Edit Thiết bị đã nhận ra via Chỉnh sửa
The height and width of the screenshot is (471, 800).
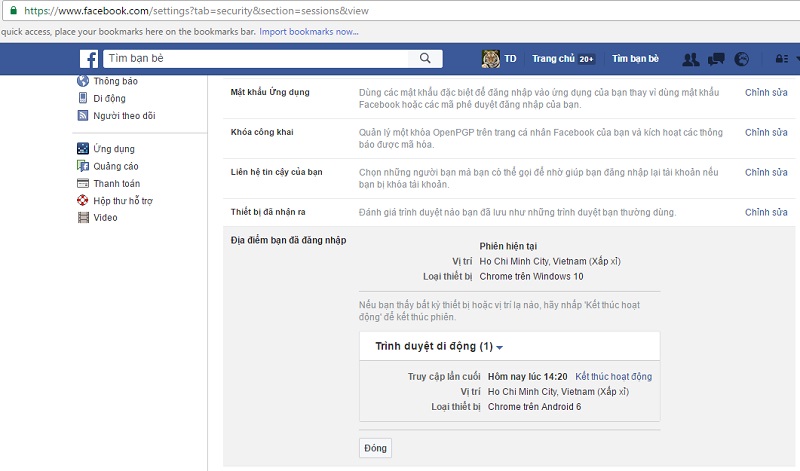point(766,212)
